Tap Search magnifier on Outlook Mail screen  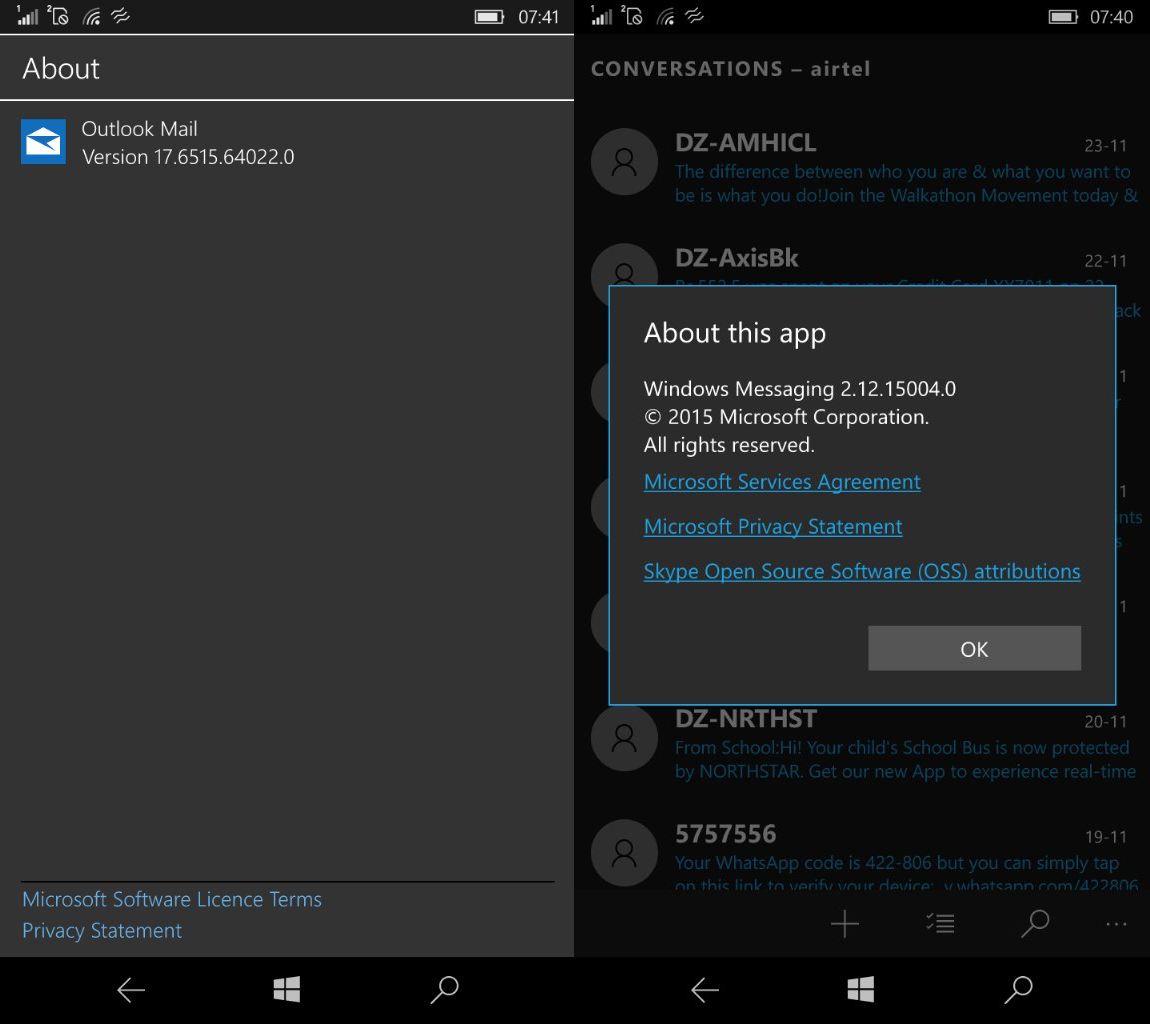point(444,990)
